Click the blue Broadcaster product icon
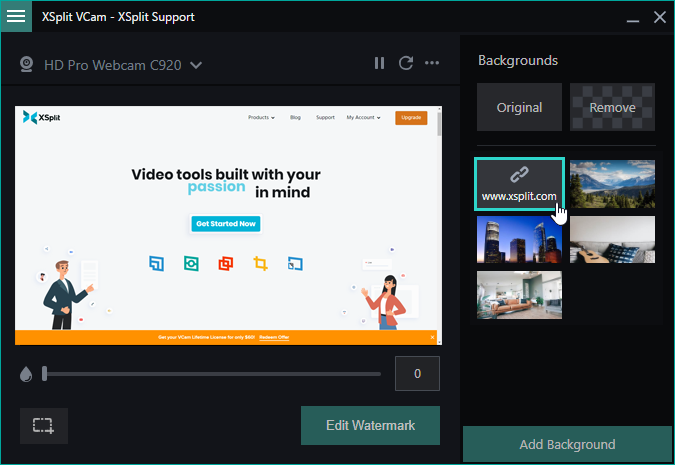The image size is (675, 465). [x=157, y=263]
